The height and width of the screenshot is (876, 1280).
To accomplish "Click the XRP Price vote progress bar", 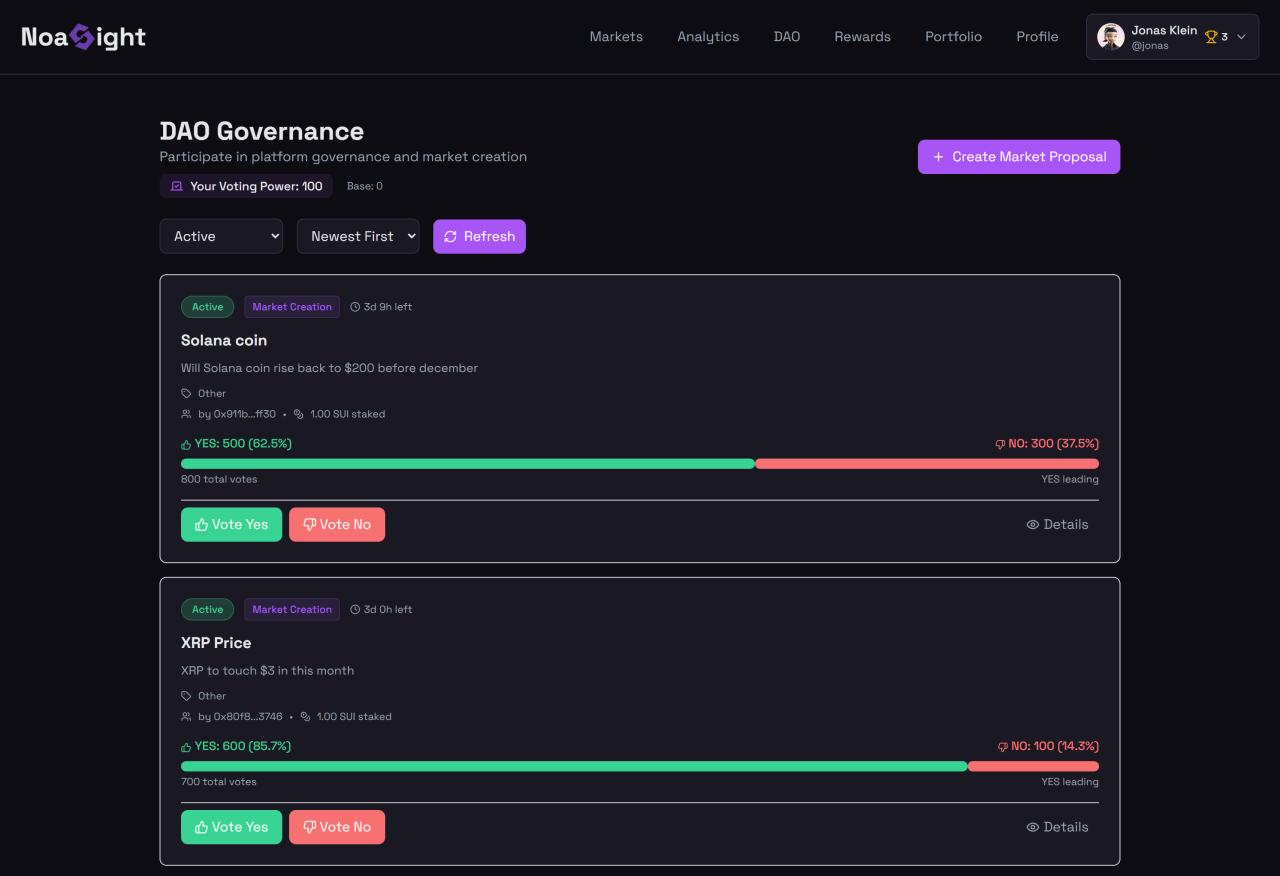I will point(639,766).
